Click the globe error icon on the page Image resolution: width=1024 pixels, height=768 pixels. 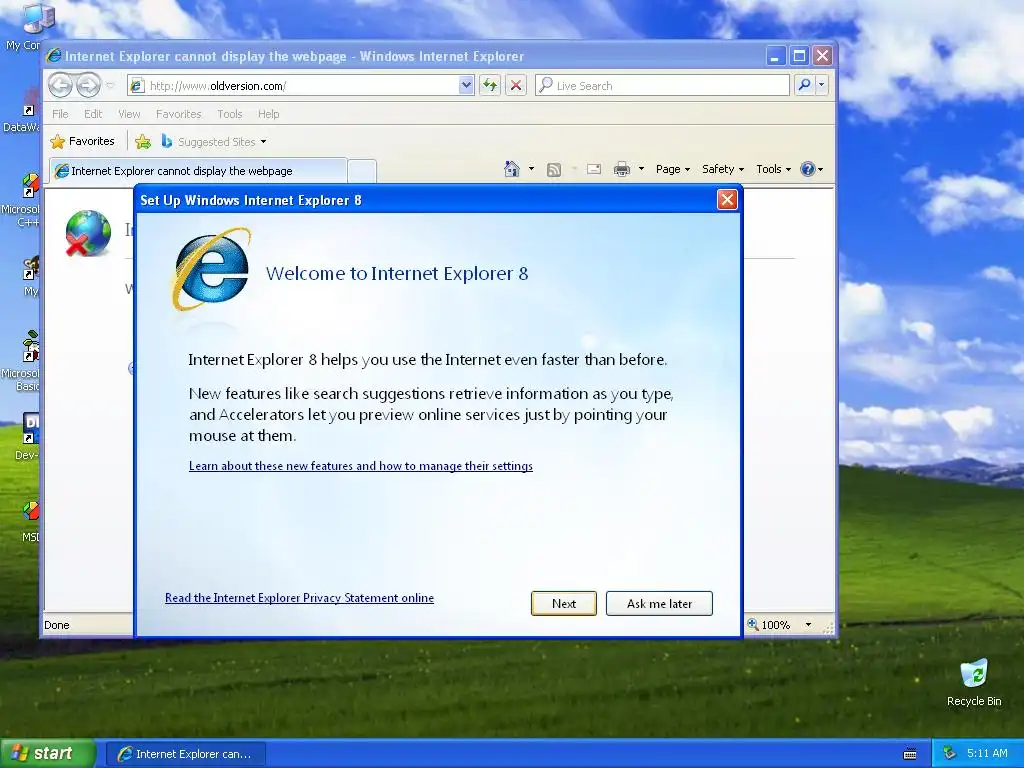(x=88, y=233)
